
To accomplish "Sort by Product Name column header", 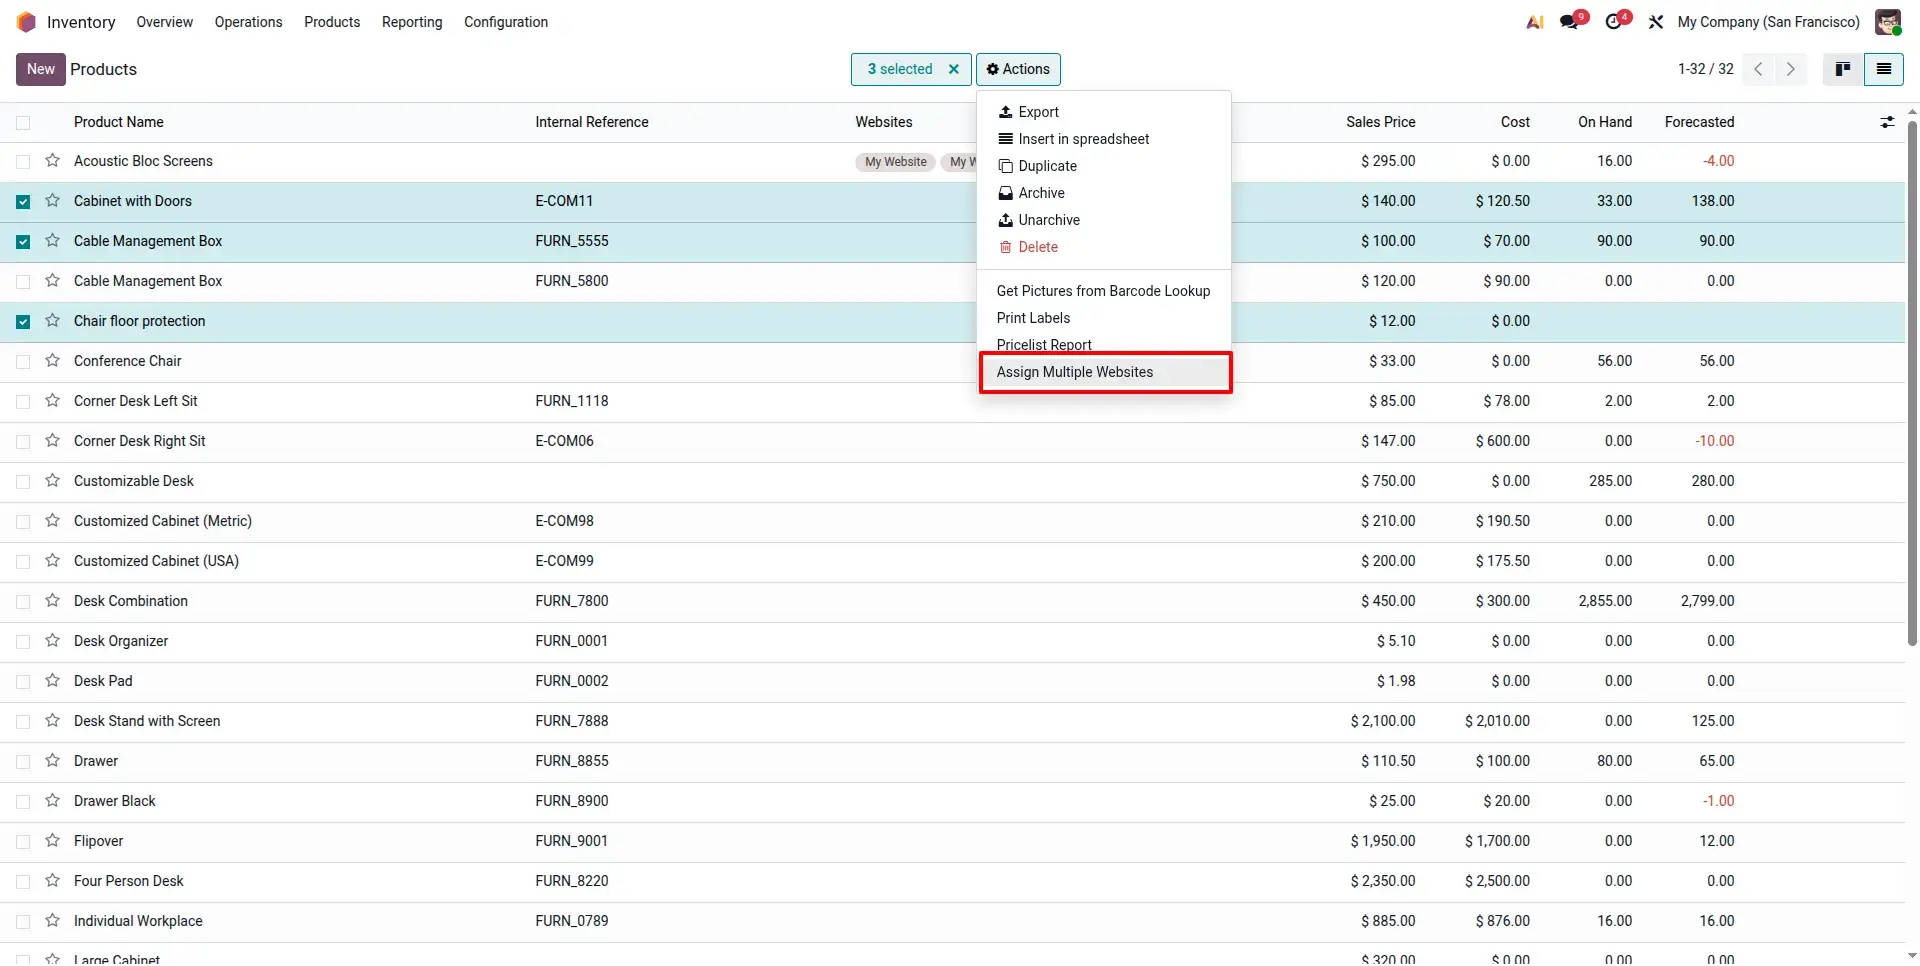I will [119, 122].
